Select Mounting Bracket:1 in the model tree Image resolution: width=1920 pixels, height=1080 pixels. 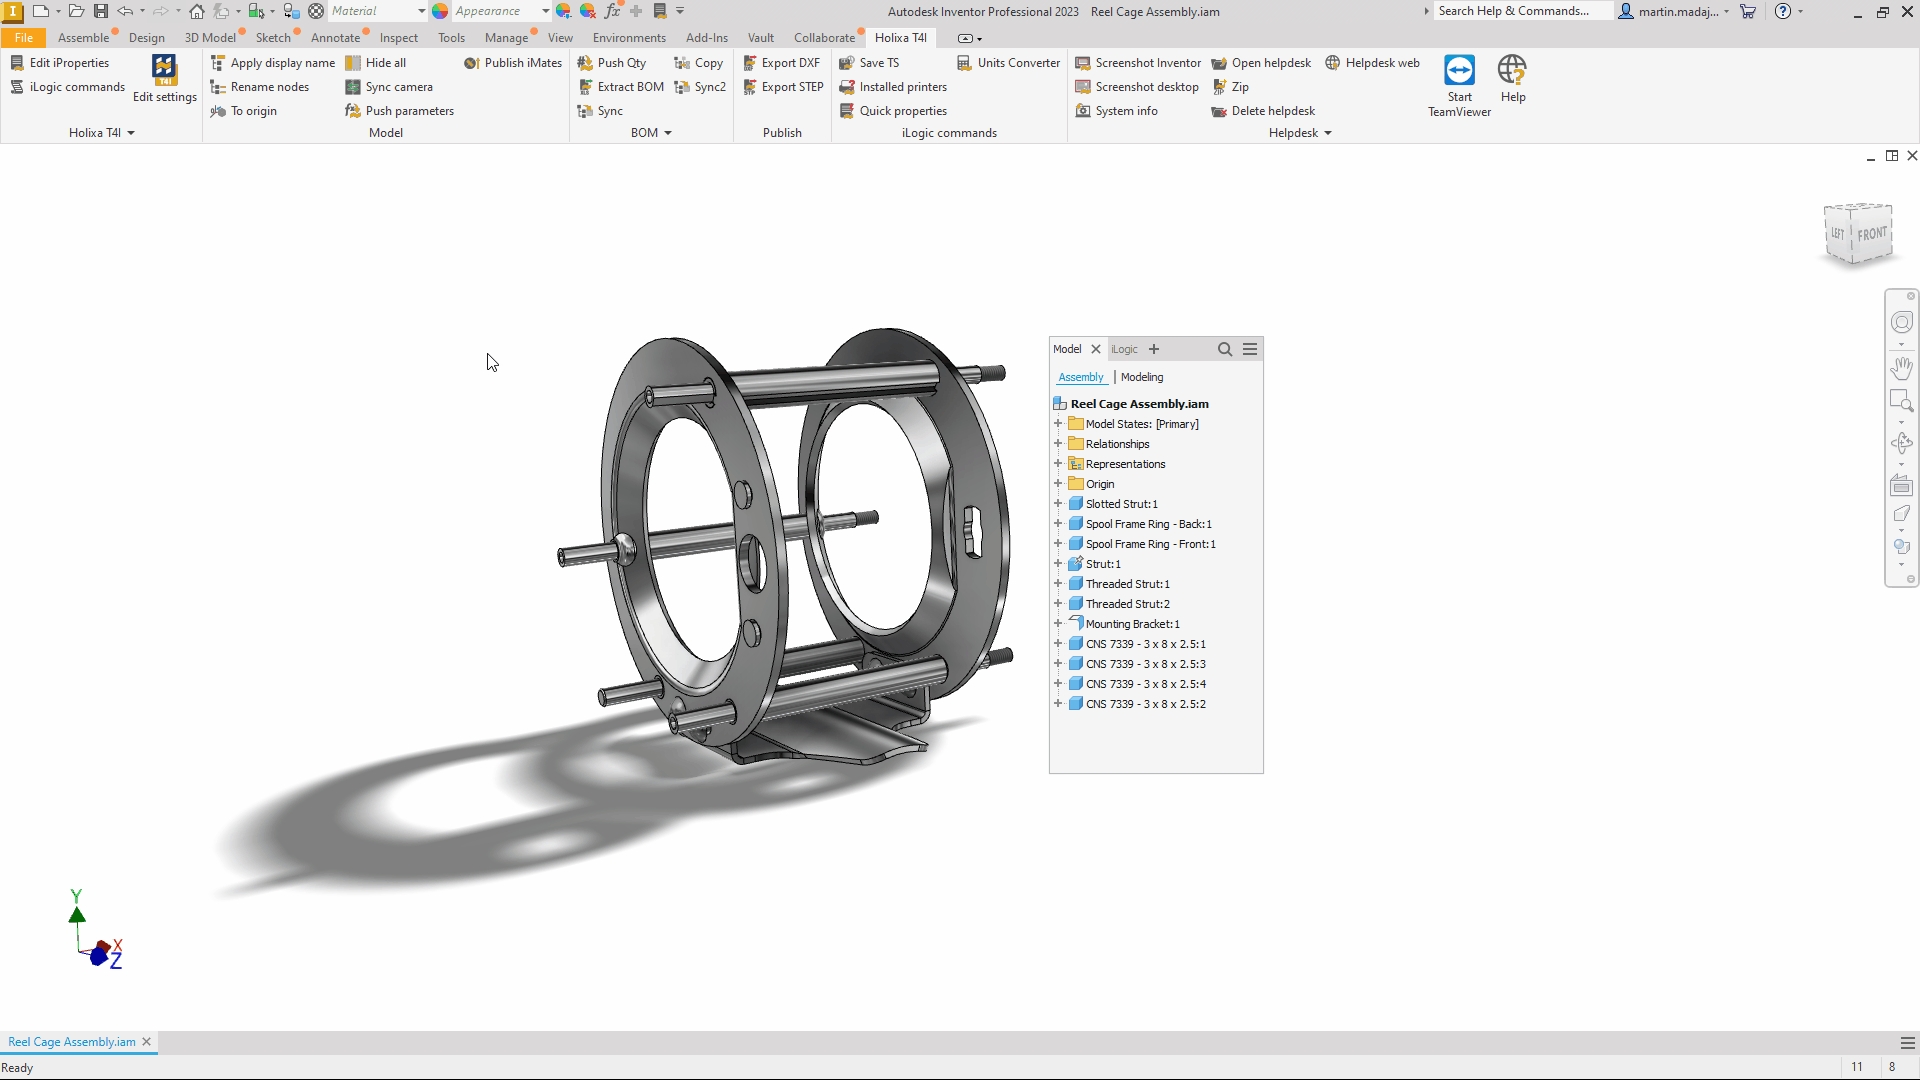click(1132, 624)
